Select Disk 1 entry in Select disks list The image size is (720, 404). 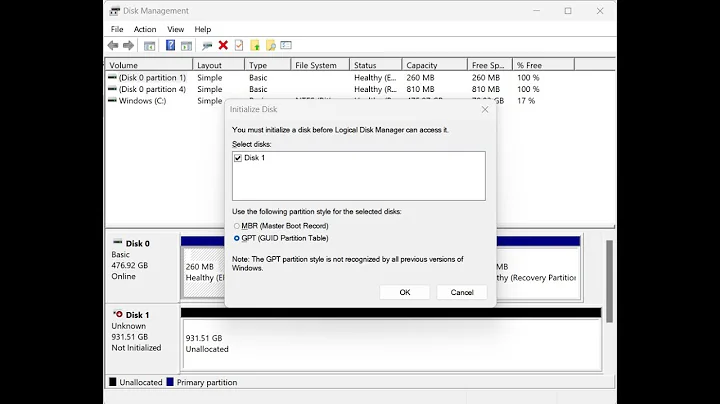(x=254, y=158)
